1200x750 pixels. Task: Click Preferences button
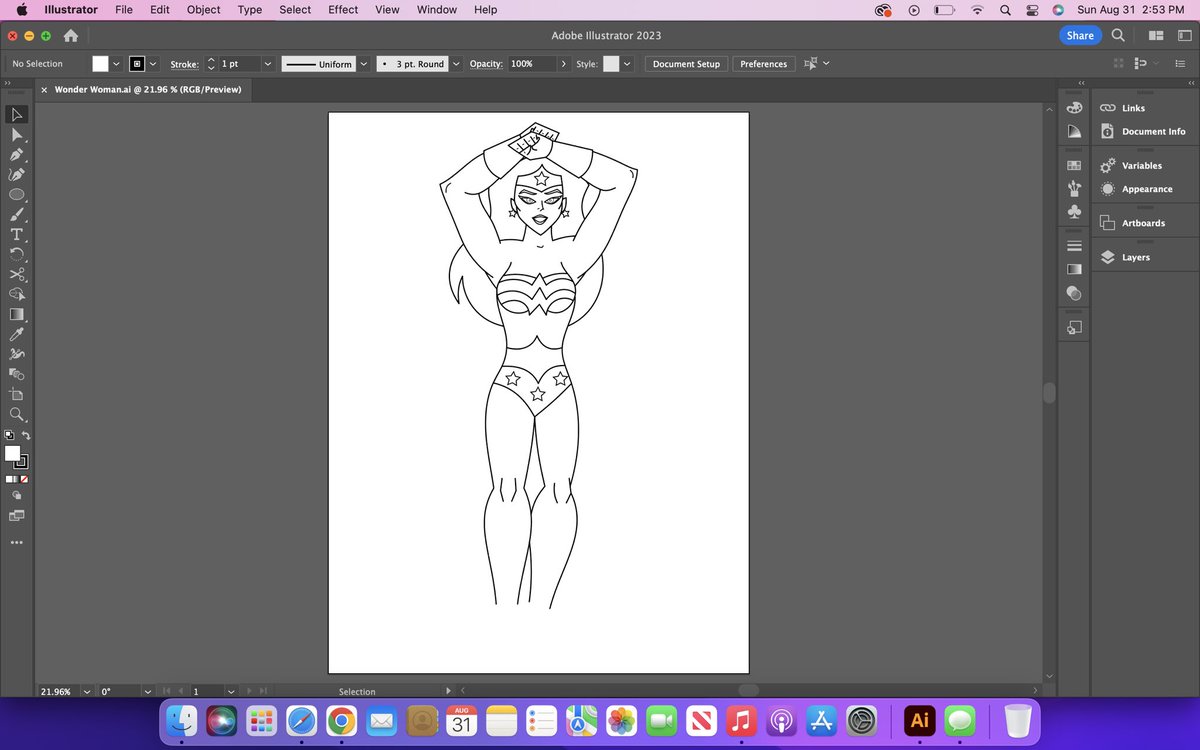tap(764, 64)
